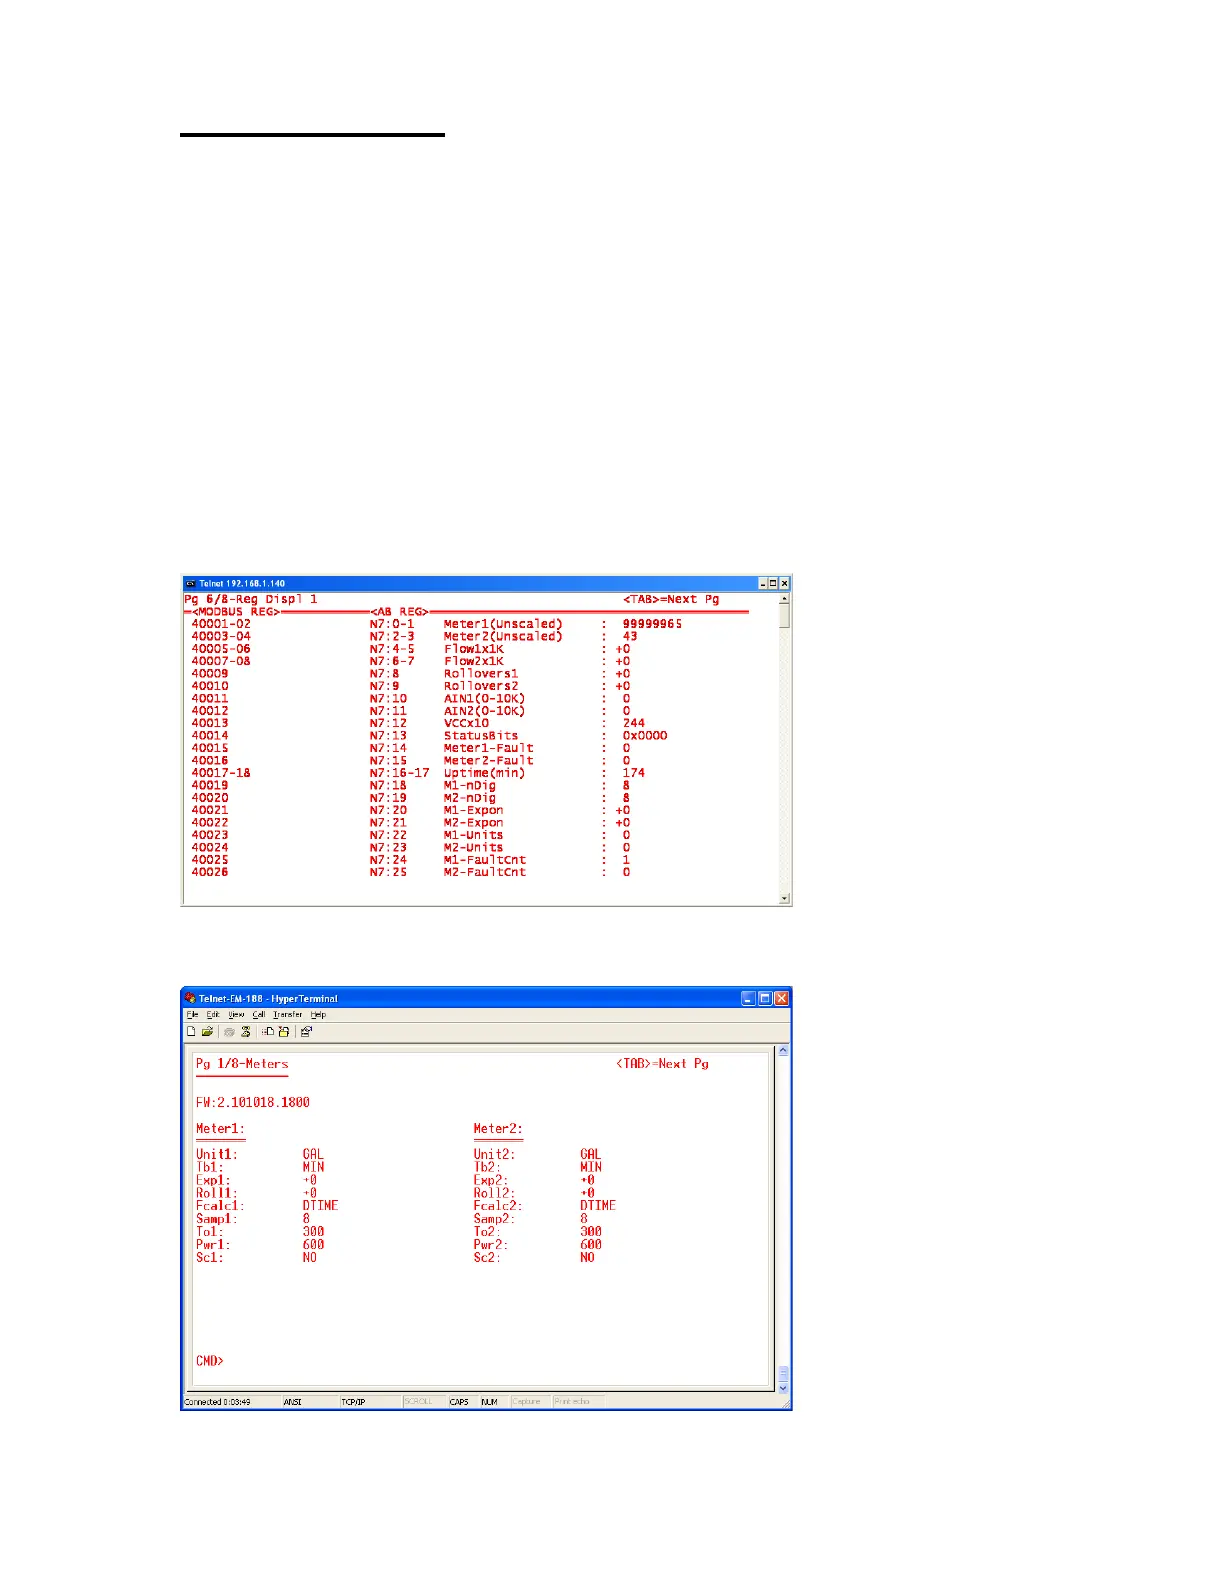Click scroll-down arrow in HyperTerminal window

(x=783, y=1388)
